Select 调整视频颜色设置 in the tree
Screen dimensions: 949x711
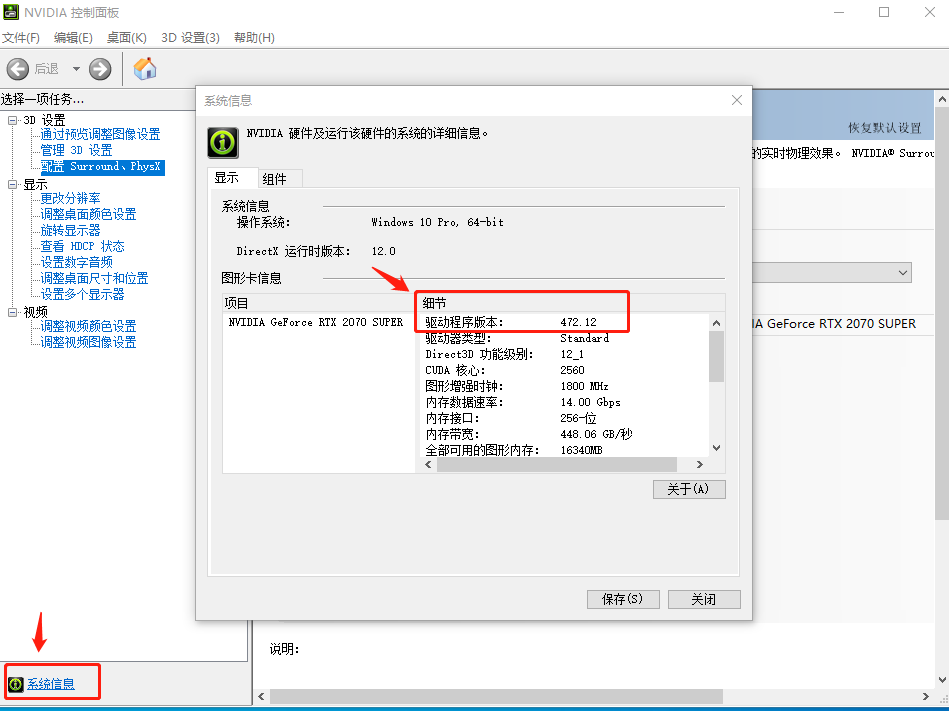point(88,326)
